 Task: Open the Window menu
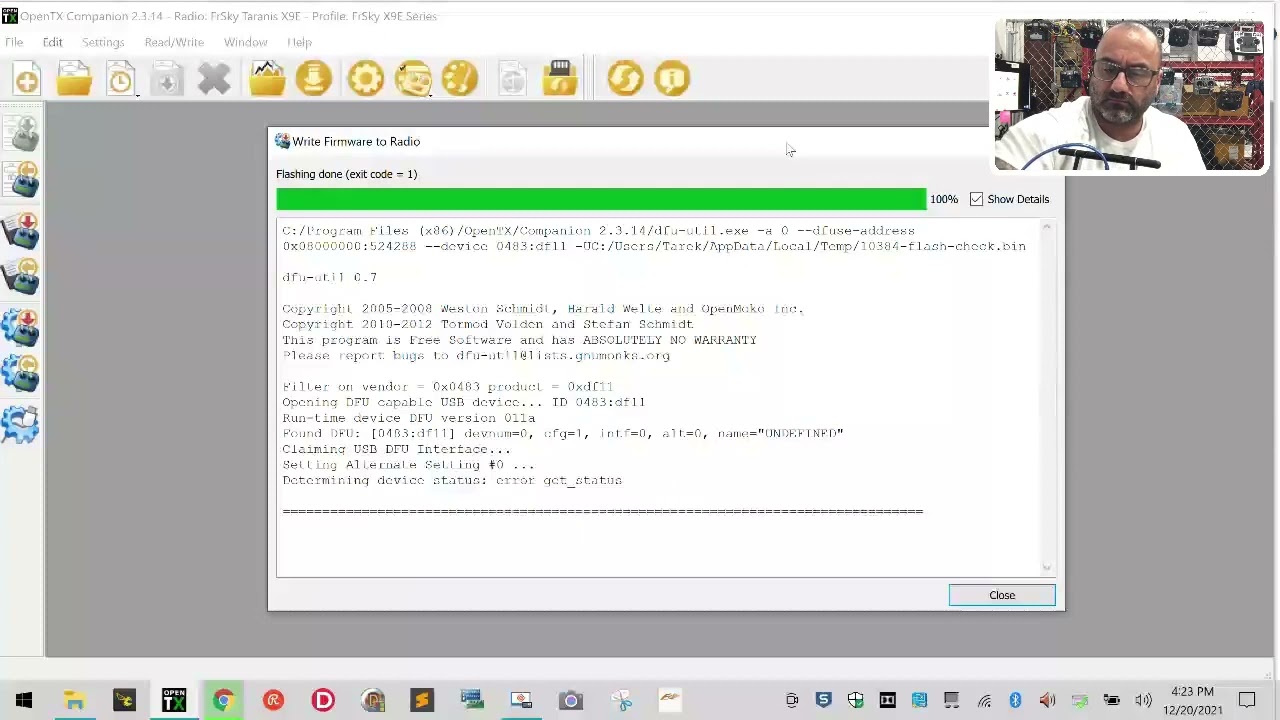tap(245, 42)
